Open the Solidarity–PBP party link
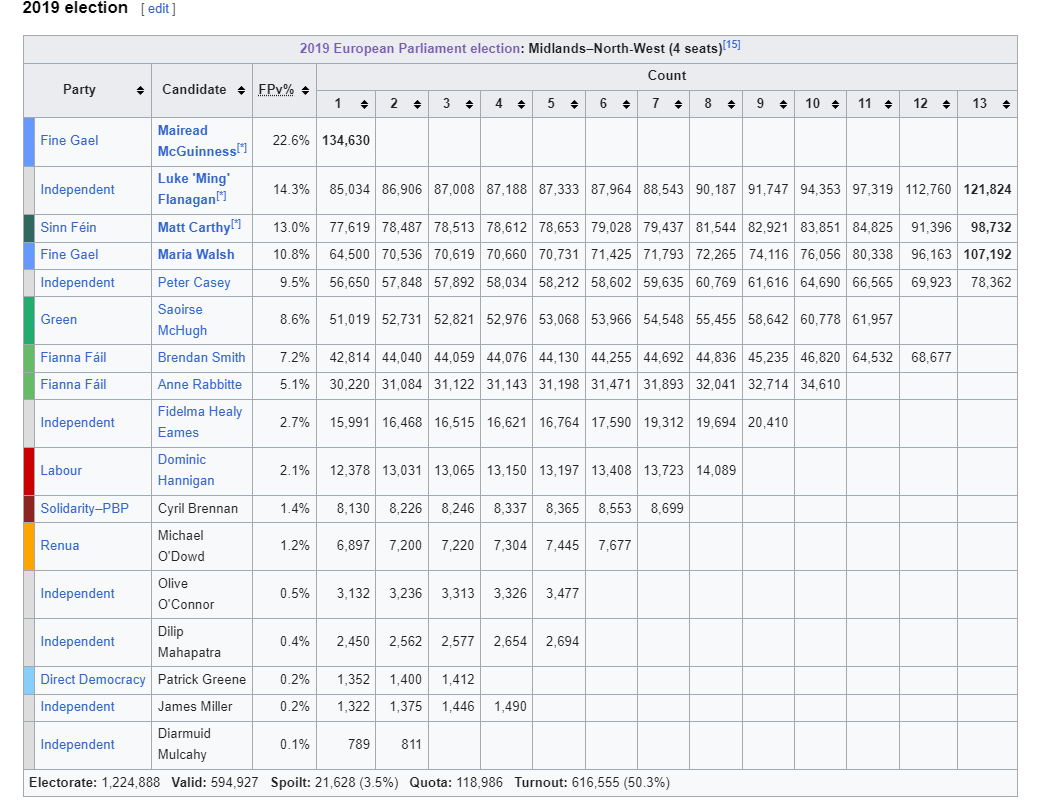 (84, 508)
